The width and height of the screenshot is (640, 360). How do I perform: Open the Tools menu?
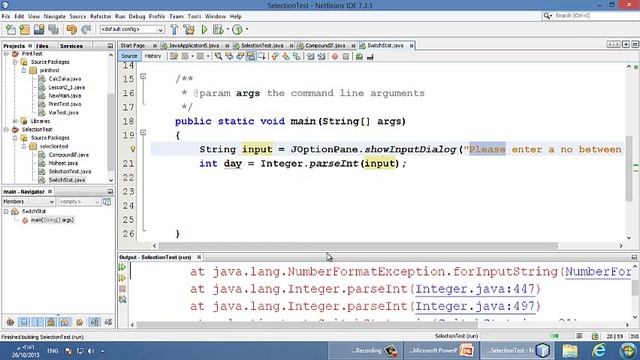pos(194,16)
